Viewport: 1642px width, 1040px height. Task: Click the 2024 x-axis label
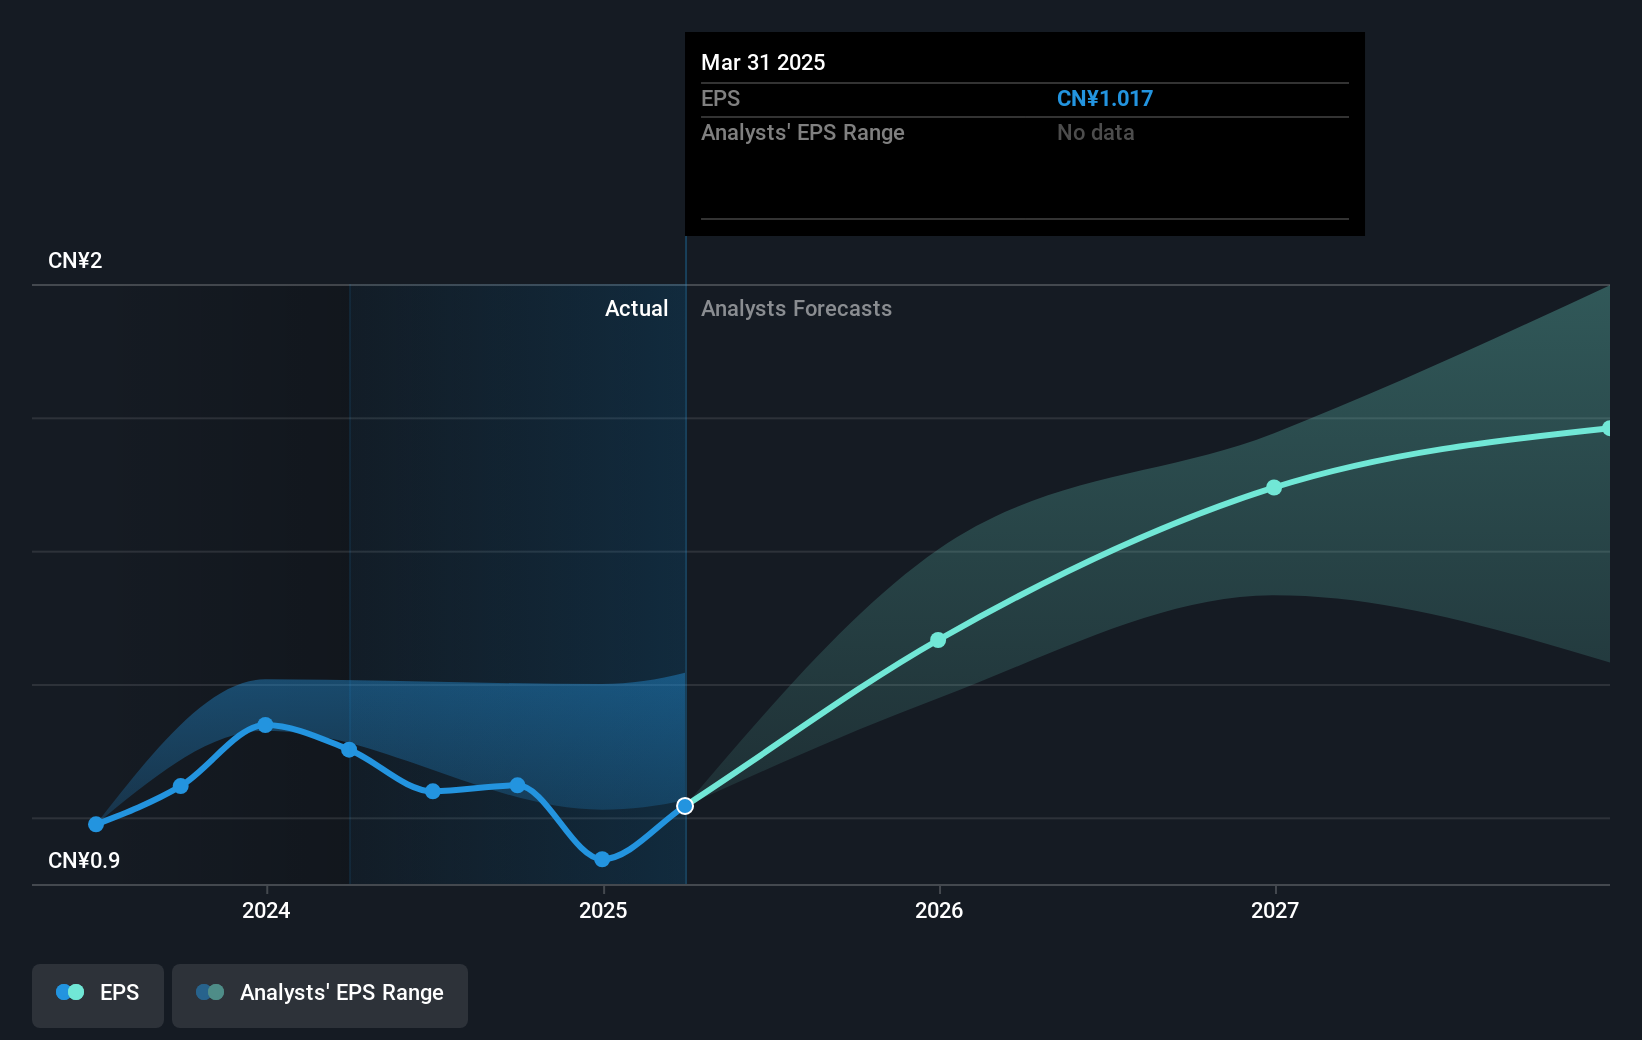point(266,910)
